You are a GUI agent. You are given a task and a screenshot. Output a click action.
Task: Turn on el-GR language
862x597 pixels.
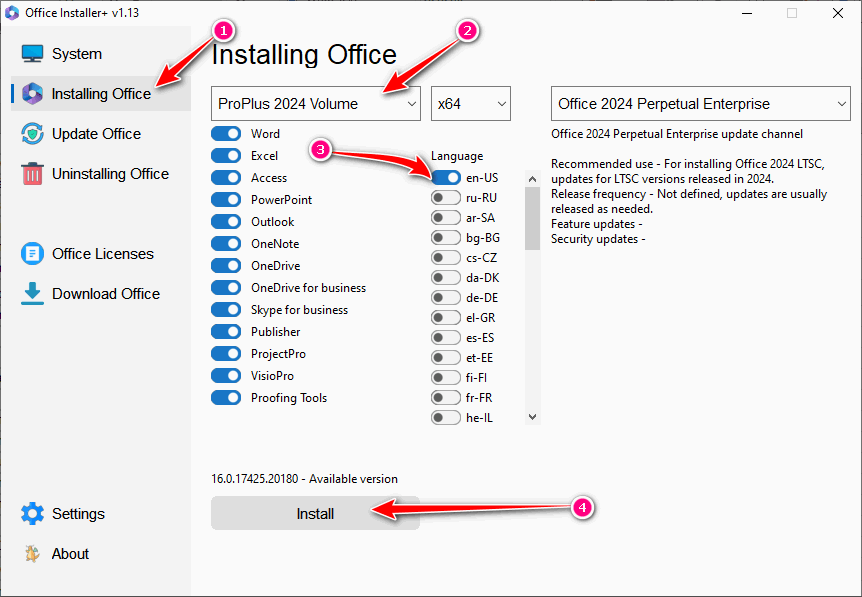(446, 317)
